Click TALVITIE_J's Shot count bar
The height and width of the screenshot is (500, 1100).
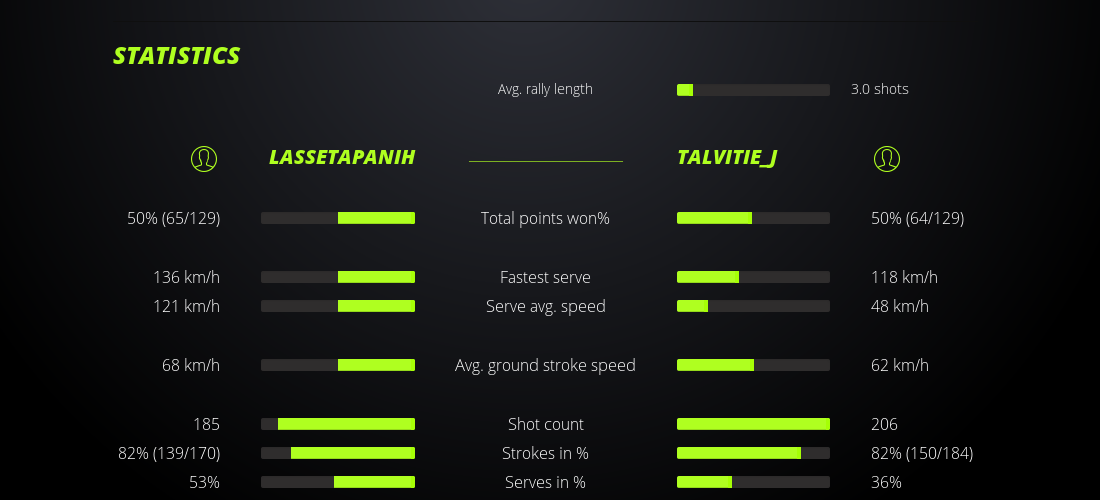tap(753, 424)
